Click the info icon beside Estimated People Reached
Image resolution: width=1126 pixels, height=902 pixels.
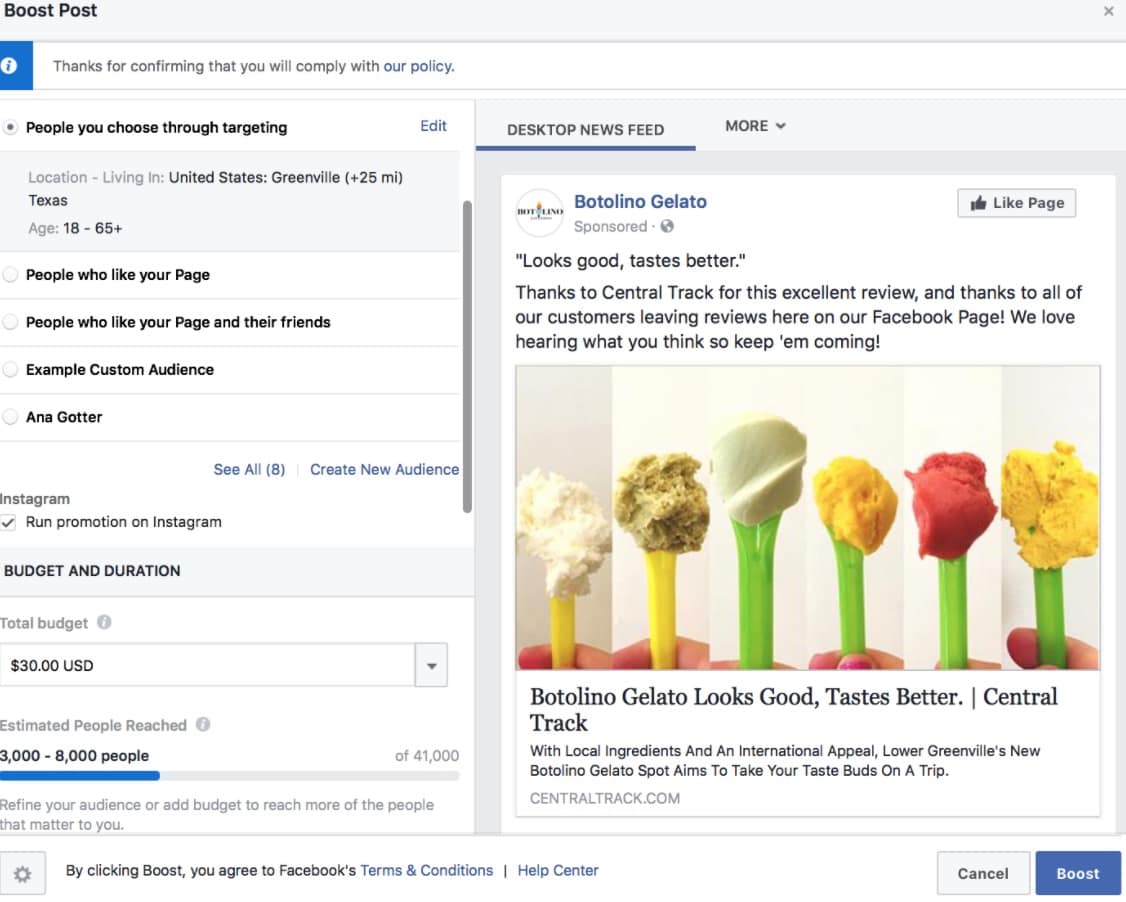coord(202,725)
